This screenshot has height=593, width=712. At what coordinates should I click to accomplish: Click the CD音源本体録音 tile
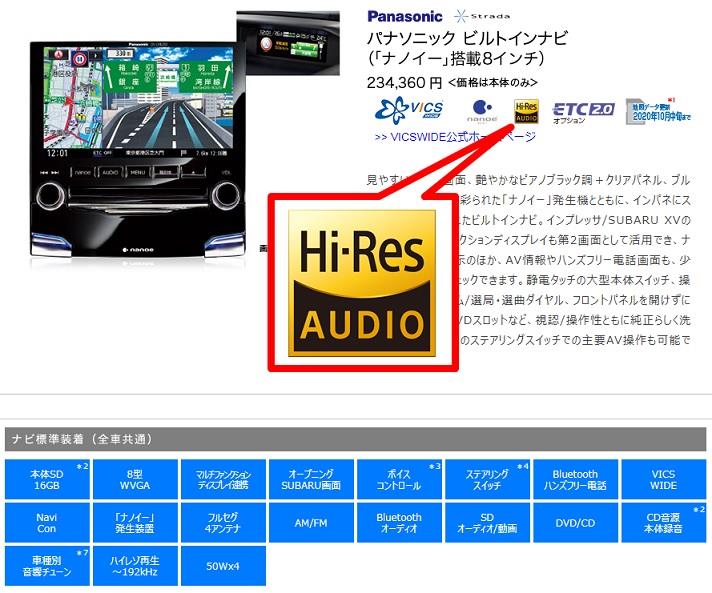664,523
